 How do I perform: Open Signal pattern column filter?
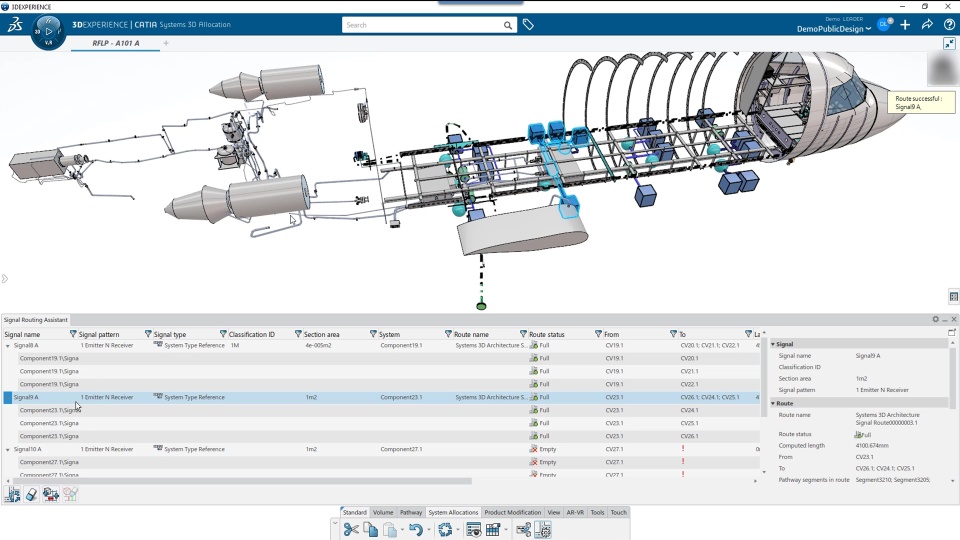click(x=148, y=334)
